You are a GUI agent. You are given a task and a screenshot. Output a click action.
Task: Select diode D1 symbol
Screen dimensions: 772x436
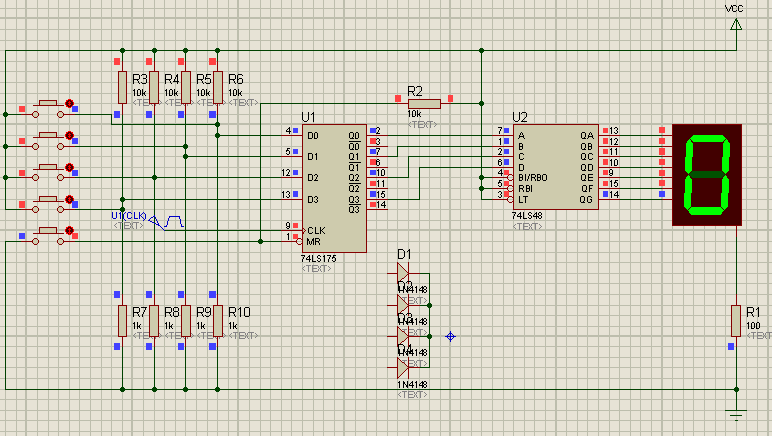pyautogui.click(x=403, y=273)
